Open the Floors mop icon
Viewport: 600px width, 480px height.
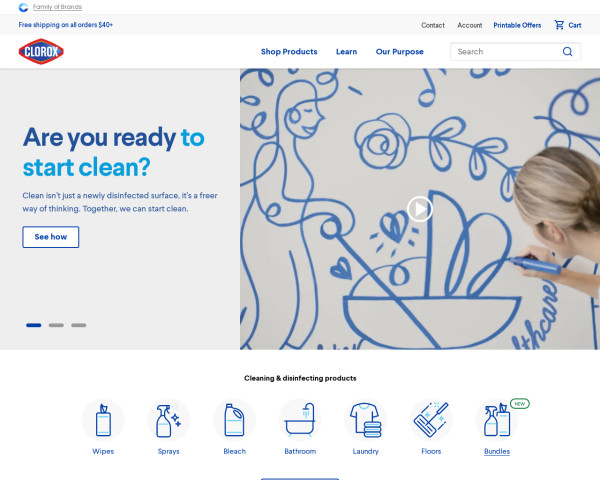point(431,420)
